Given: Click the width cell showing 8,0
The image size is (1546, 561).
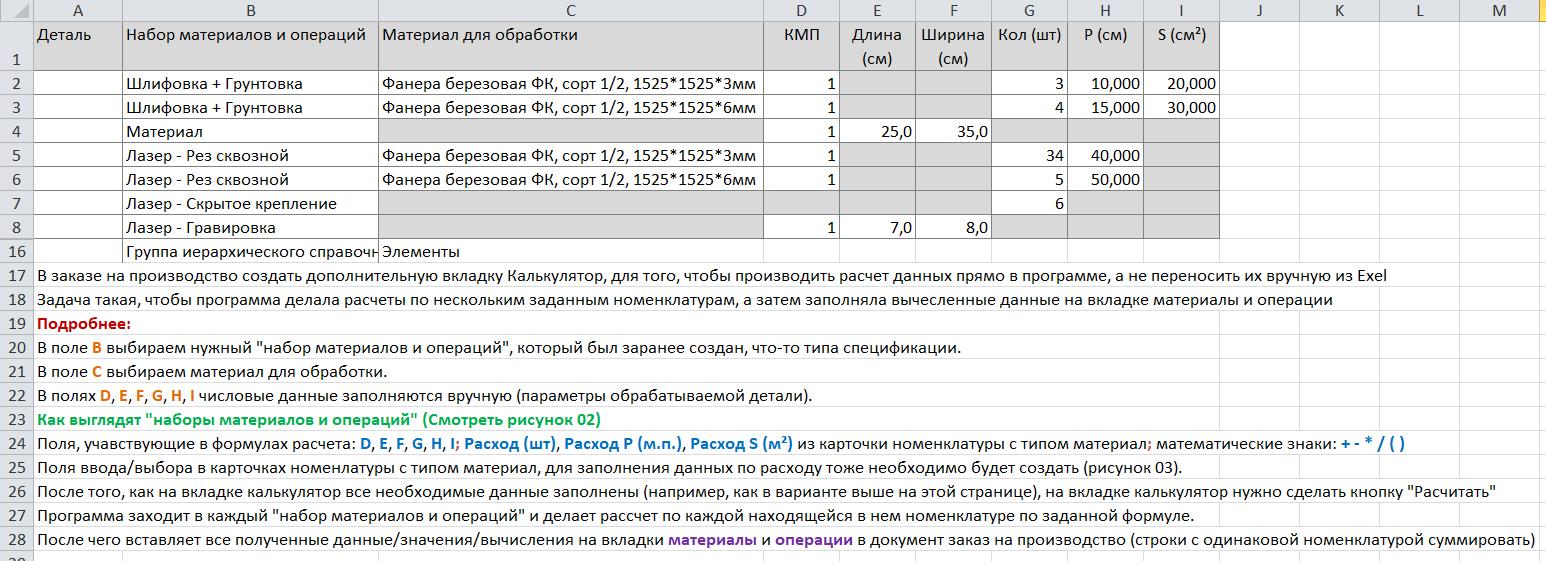Looking at the screenshot, I should (953, 228).
